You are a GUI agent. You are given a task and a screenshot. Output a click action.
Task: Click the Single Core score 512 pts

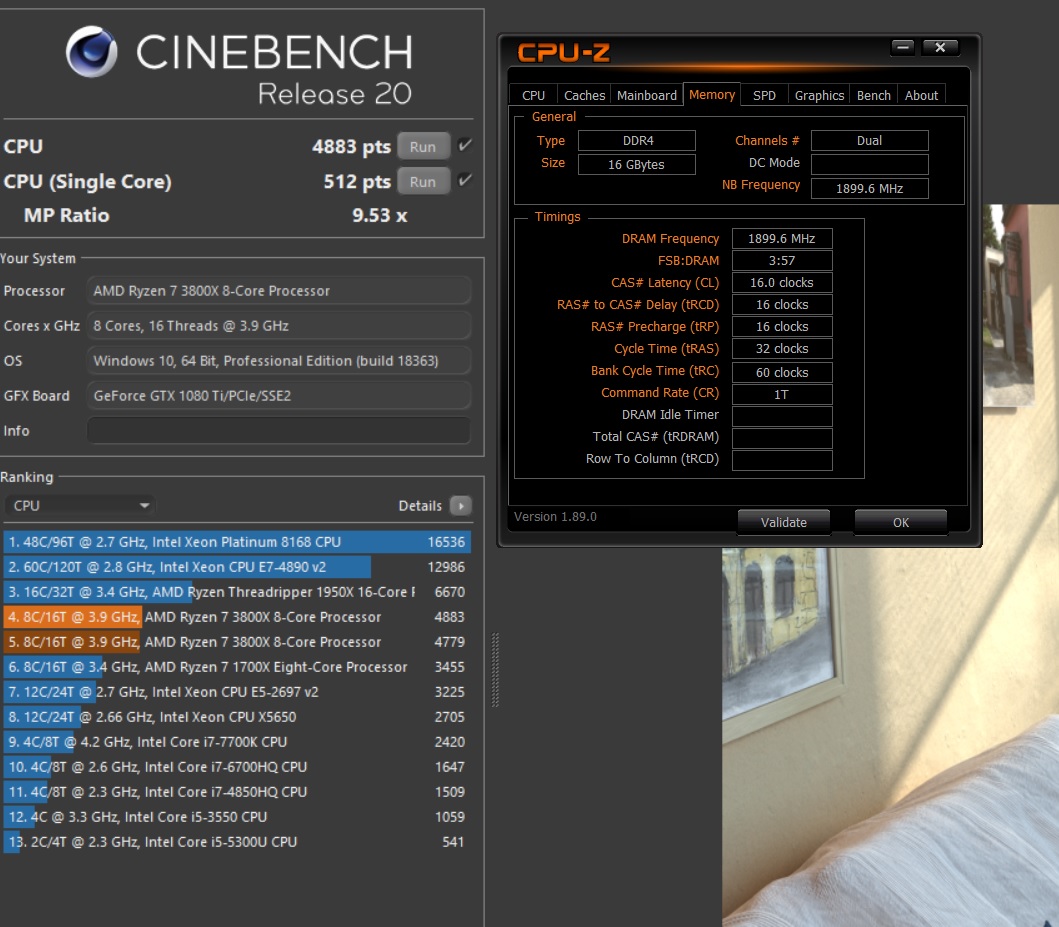tap(357, 182)
